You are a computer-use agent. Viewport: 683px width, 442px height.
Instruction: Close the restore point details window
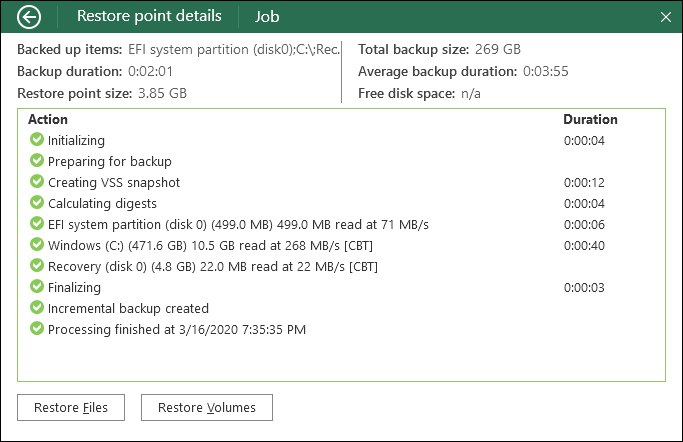(666, 17)
